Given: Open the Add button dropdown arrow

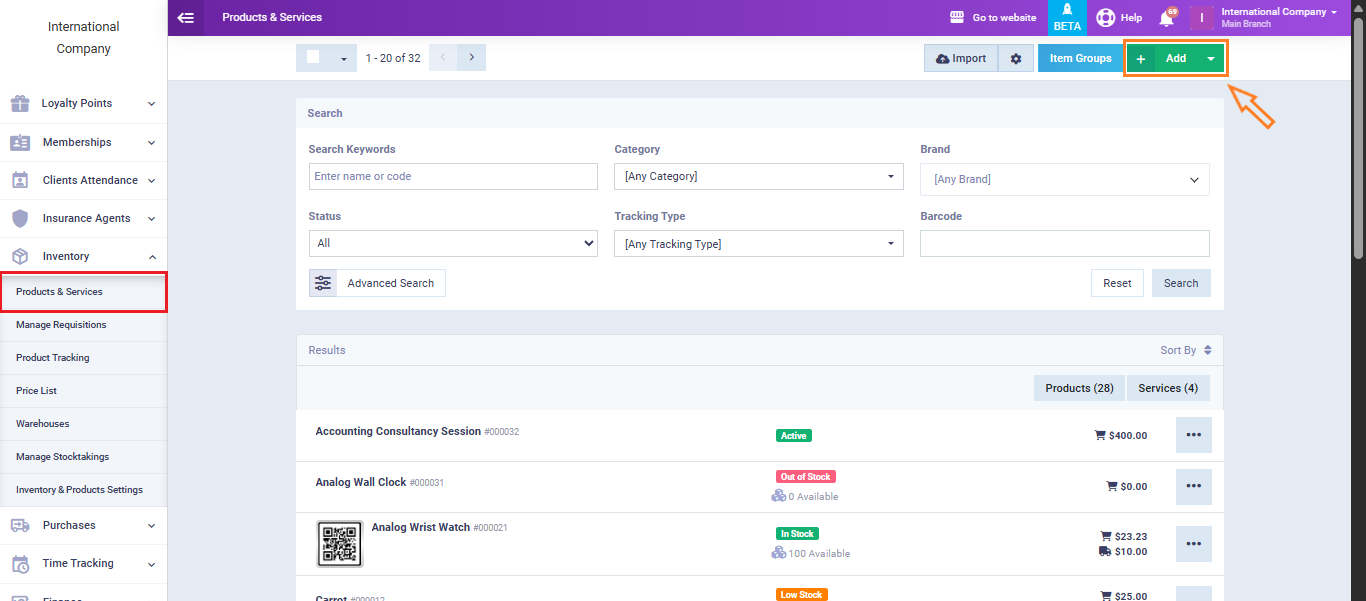Looking at the screenshot, I should (1210, 59).
